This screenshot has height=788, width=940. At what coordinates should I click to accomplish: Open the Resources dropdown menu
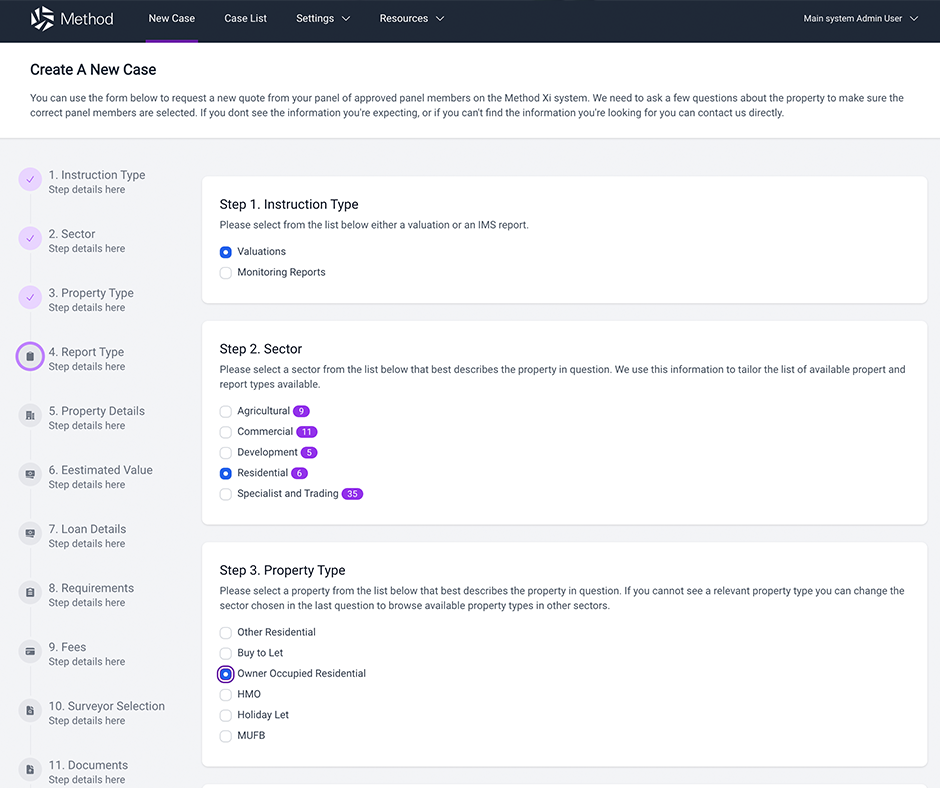[412, 19]
